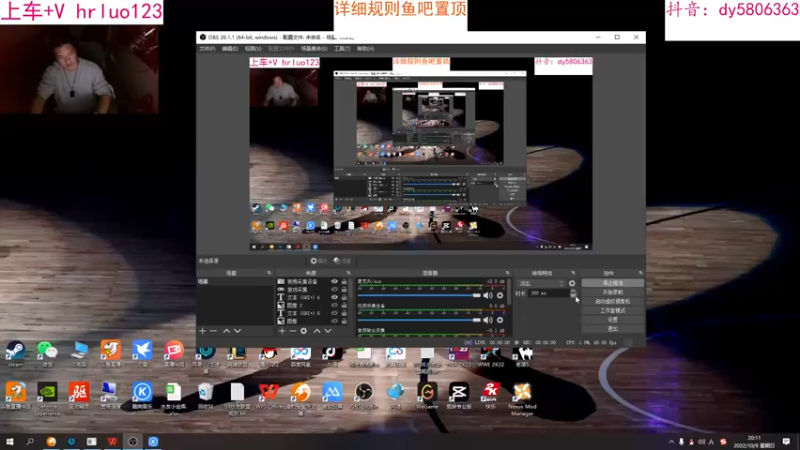The height and width of the screenshot is (450, 800).
Task: Move the selected source up
Action: [x=317, y=331]
